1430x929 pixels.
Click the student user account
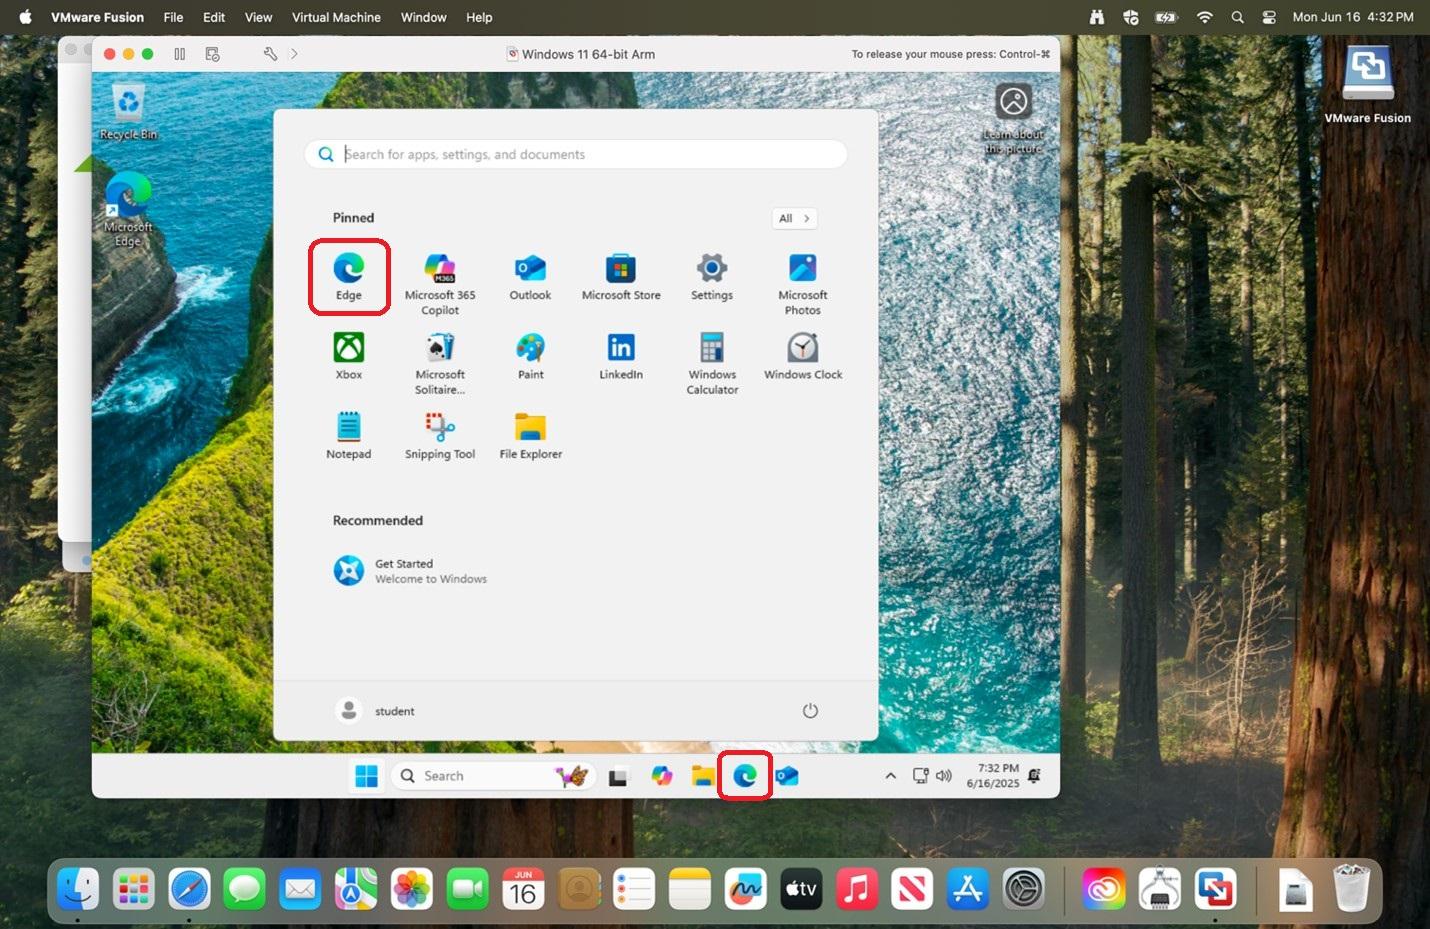(374, 711)
